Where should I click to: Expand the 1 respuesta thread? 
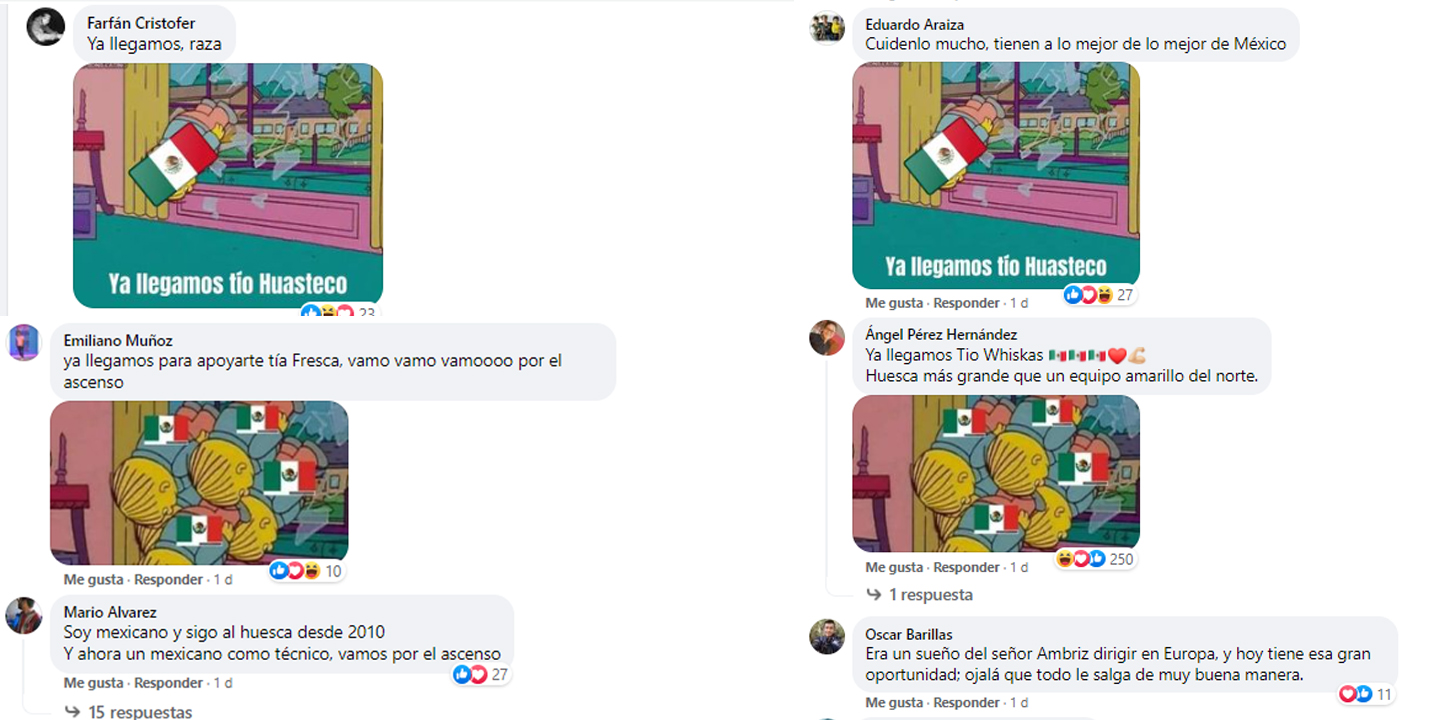[x=919, y=595]
